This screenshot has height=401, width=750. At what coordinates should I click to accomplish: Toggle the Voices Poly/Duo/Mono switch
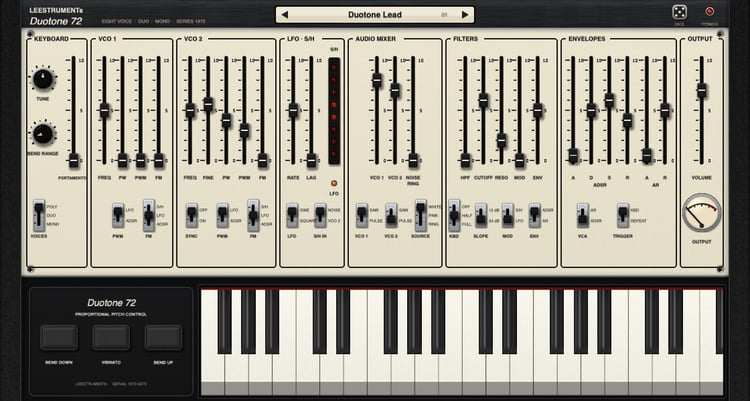[39, 215]
